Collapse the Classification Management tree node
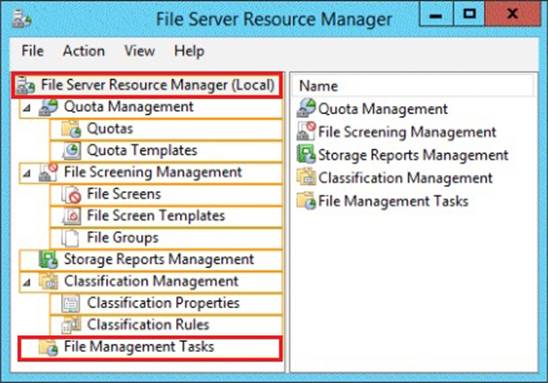This screenshot has height=383, width=548. [x=27, y=283]
